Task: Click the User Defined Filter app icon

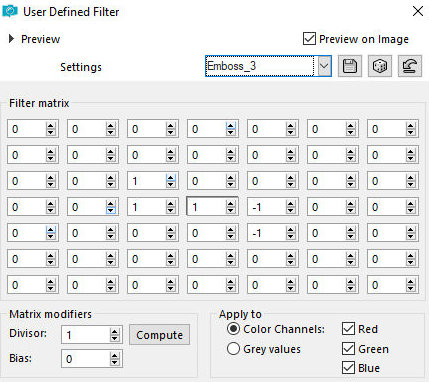Action: click(x=9, y=12)
